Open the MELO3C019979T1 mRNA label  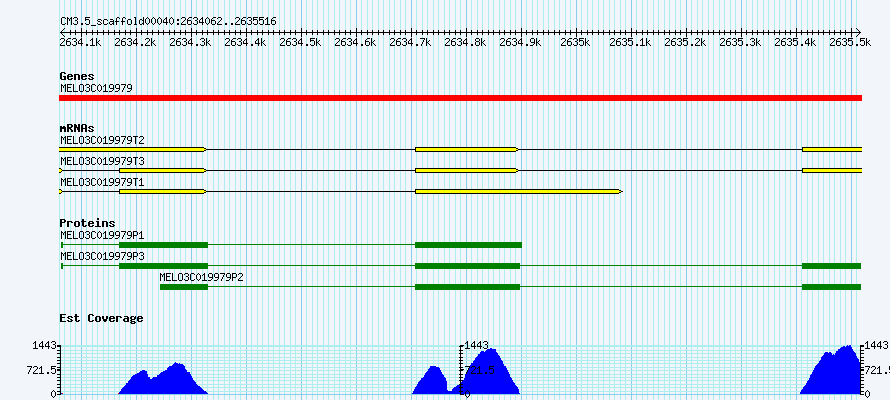(102, 182)
